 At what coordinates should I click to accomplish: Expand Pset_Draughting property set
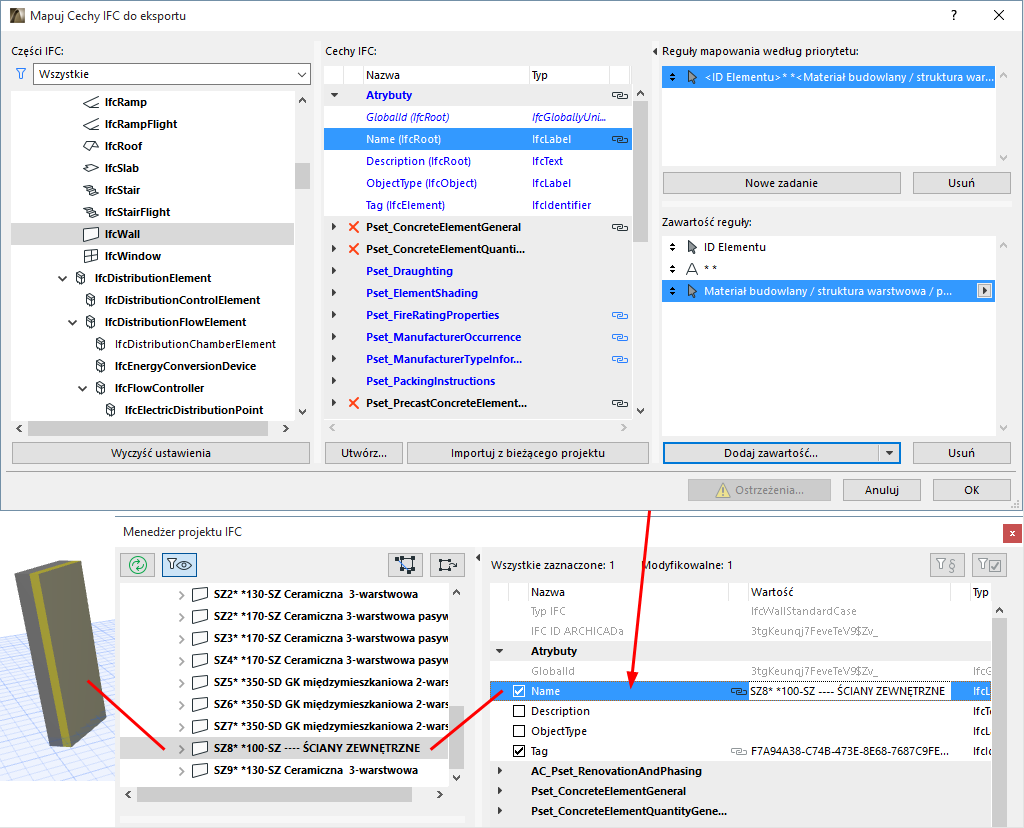(334, 271)
